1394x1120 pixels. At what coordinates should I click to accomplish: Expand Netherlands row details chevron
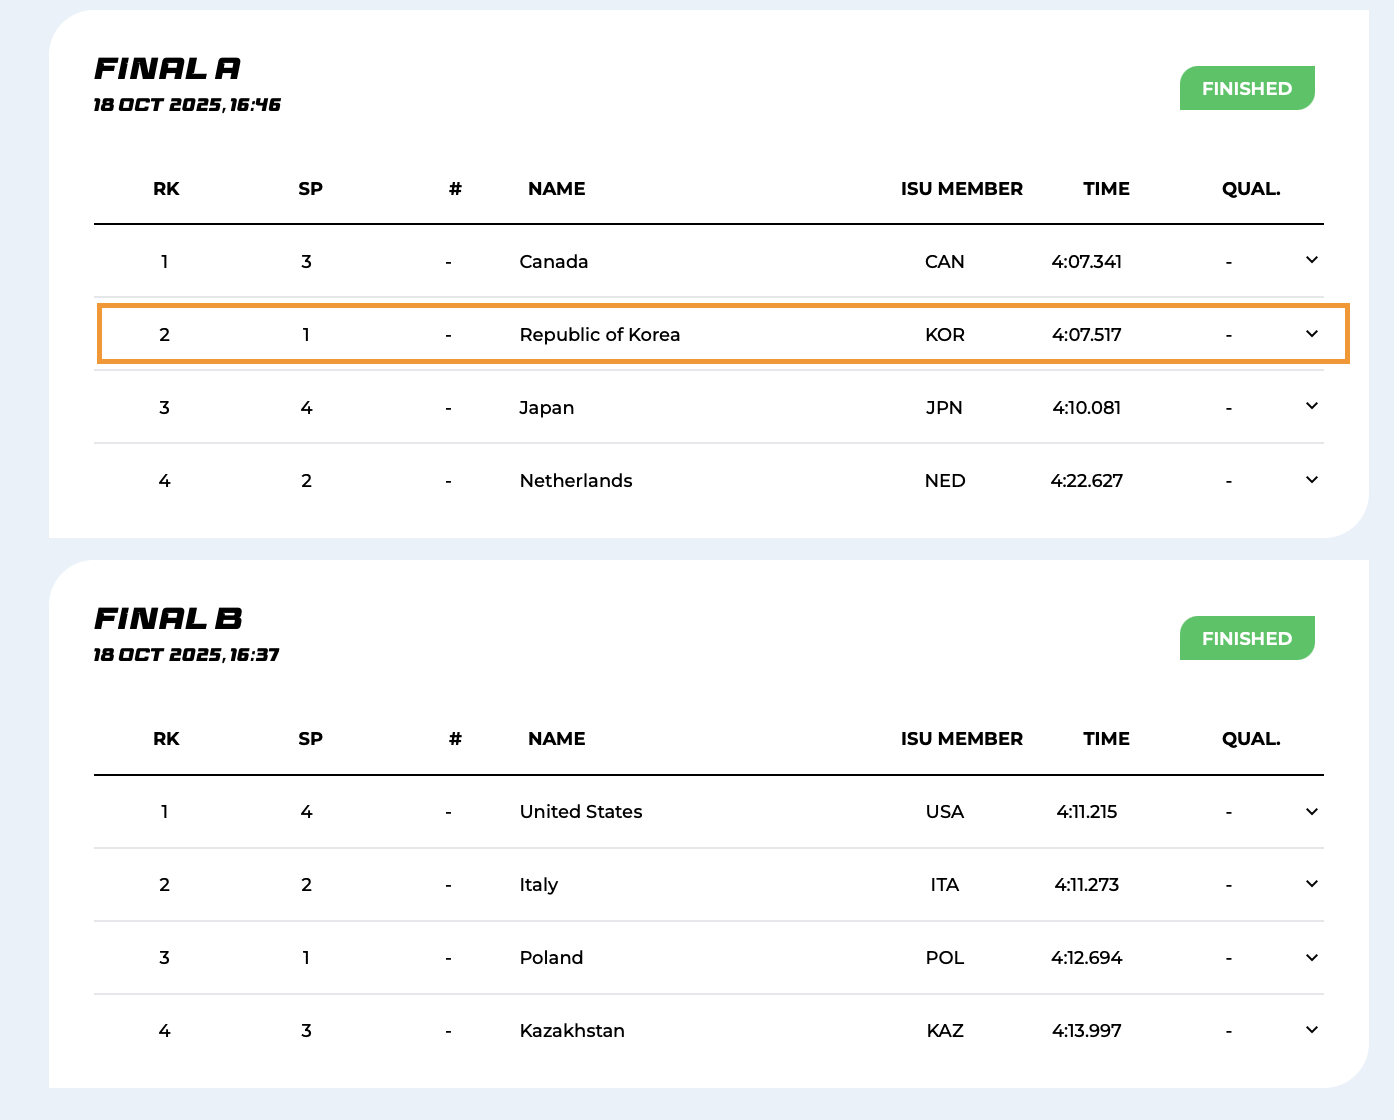(x=1312, y=480)
